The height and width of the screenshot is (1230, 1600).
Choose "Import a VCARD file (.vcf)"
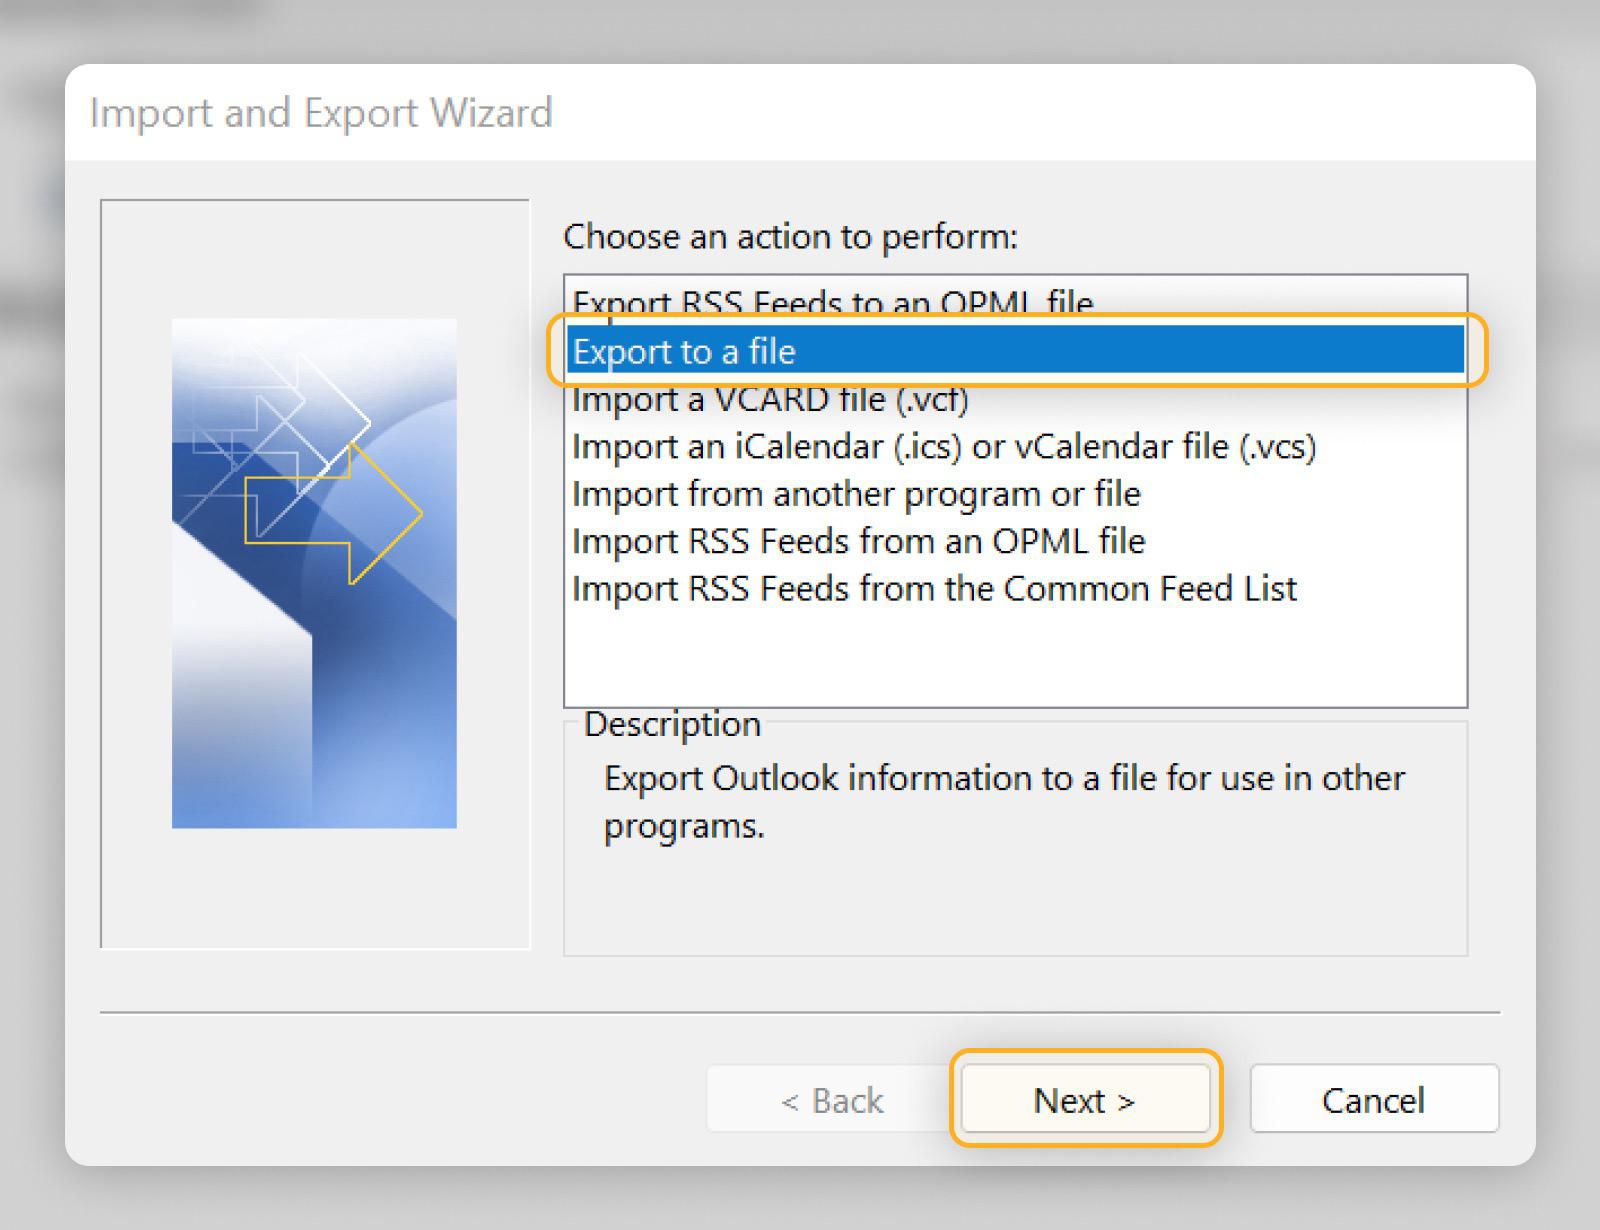point(770,398)
